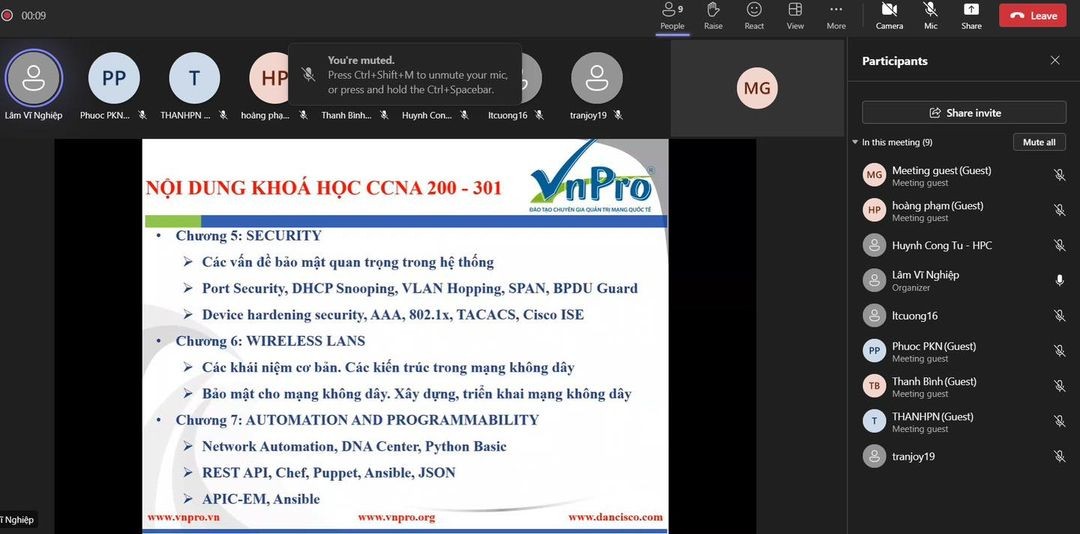
Task: Click muted mic icon beside Meeting guest
Action: coord(1059,175)
